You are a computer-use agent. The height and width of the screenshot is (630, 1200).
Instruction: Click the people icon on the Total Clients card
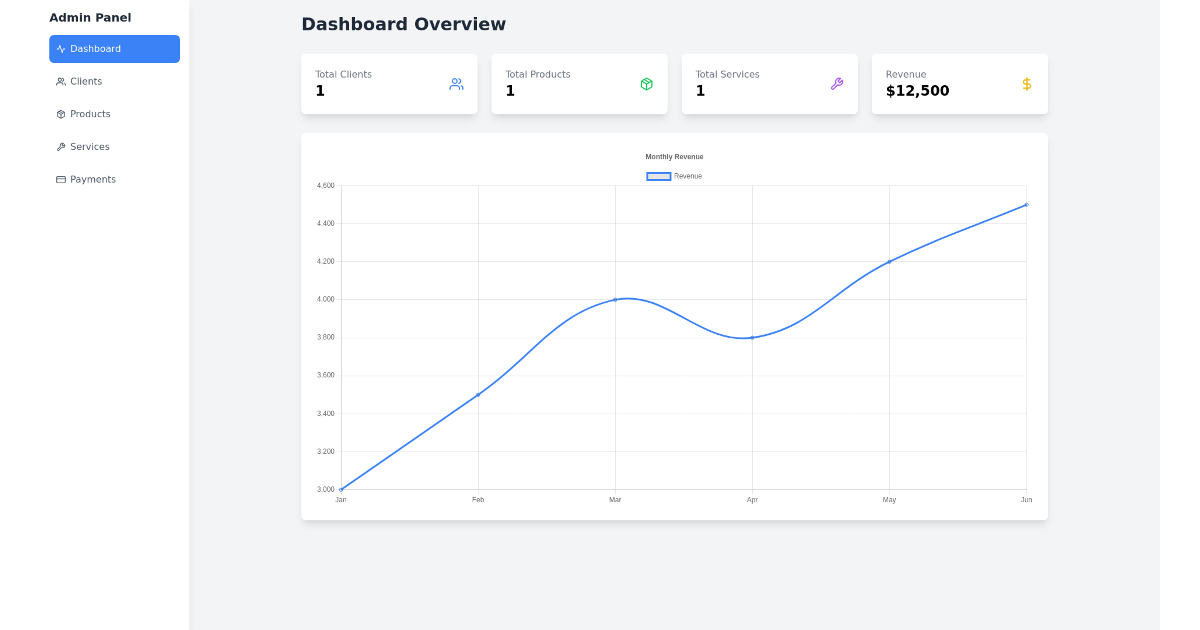[x=456, y=84]
